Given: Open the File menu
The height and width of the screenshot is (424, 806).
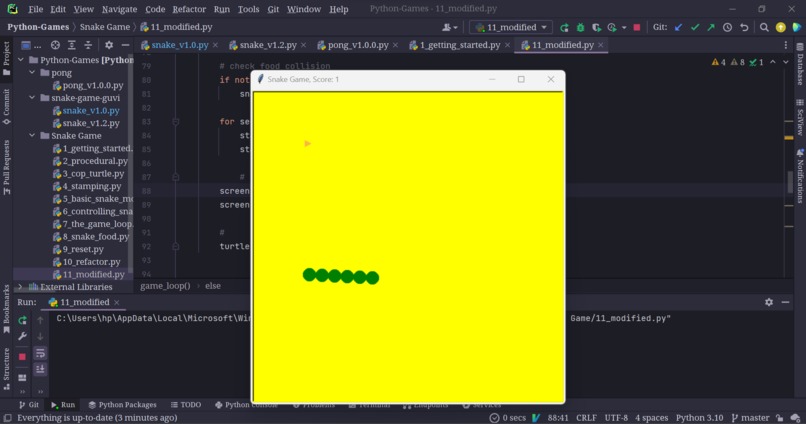Looking at the screenshot, I should pos(35,9).
